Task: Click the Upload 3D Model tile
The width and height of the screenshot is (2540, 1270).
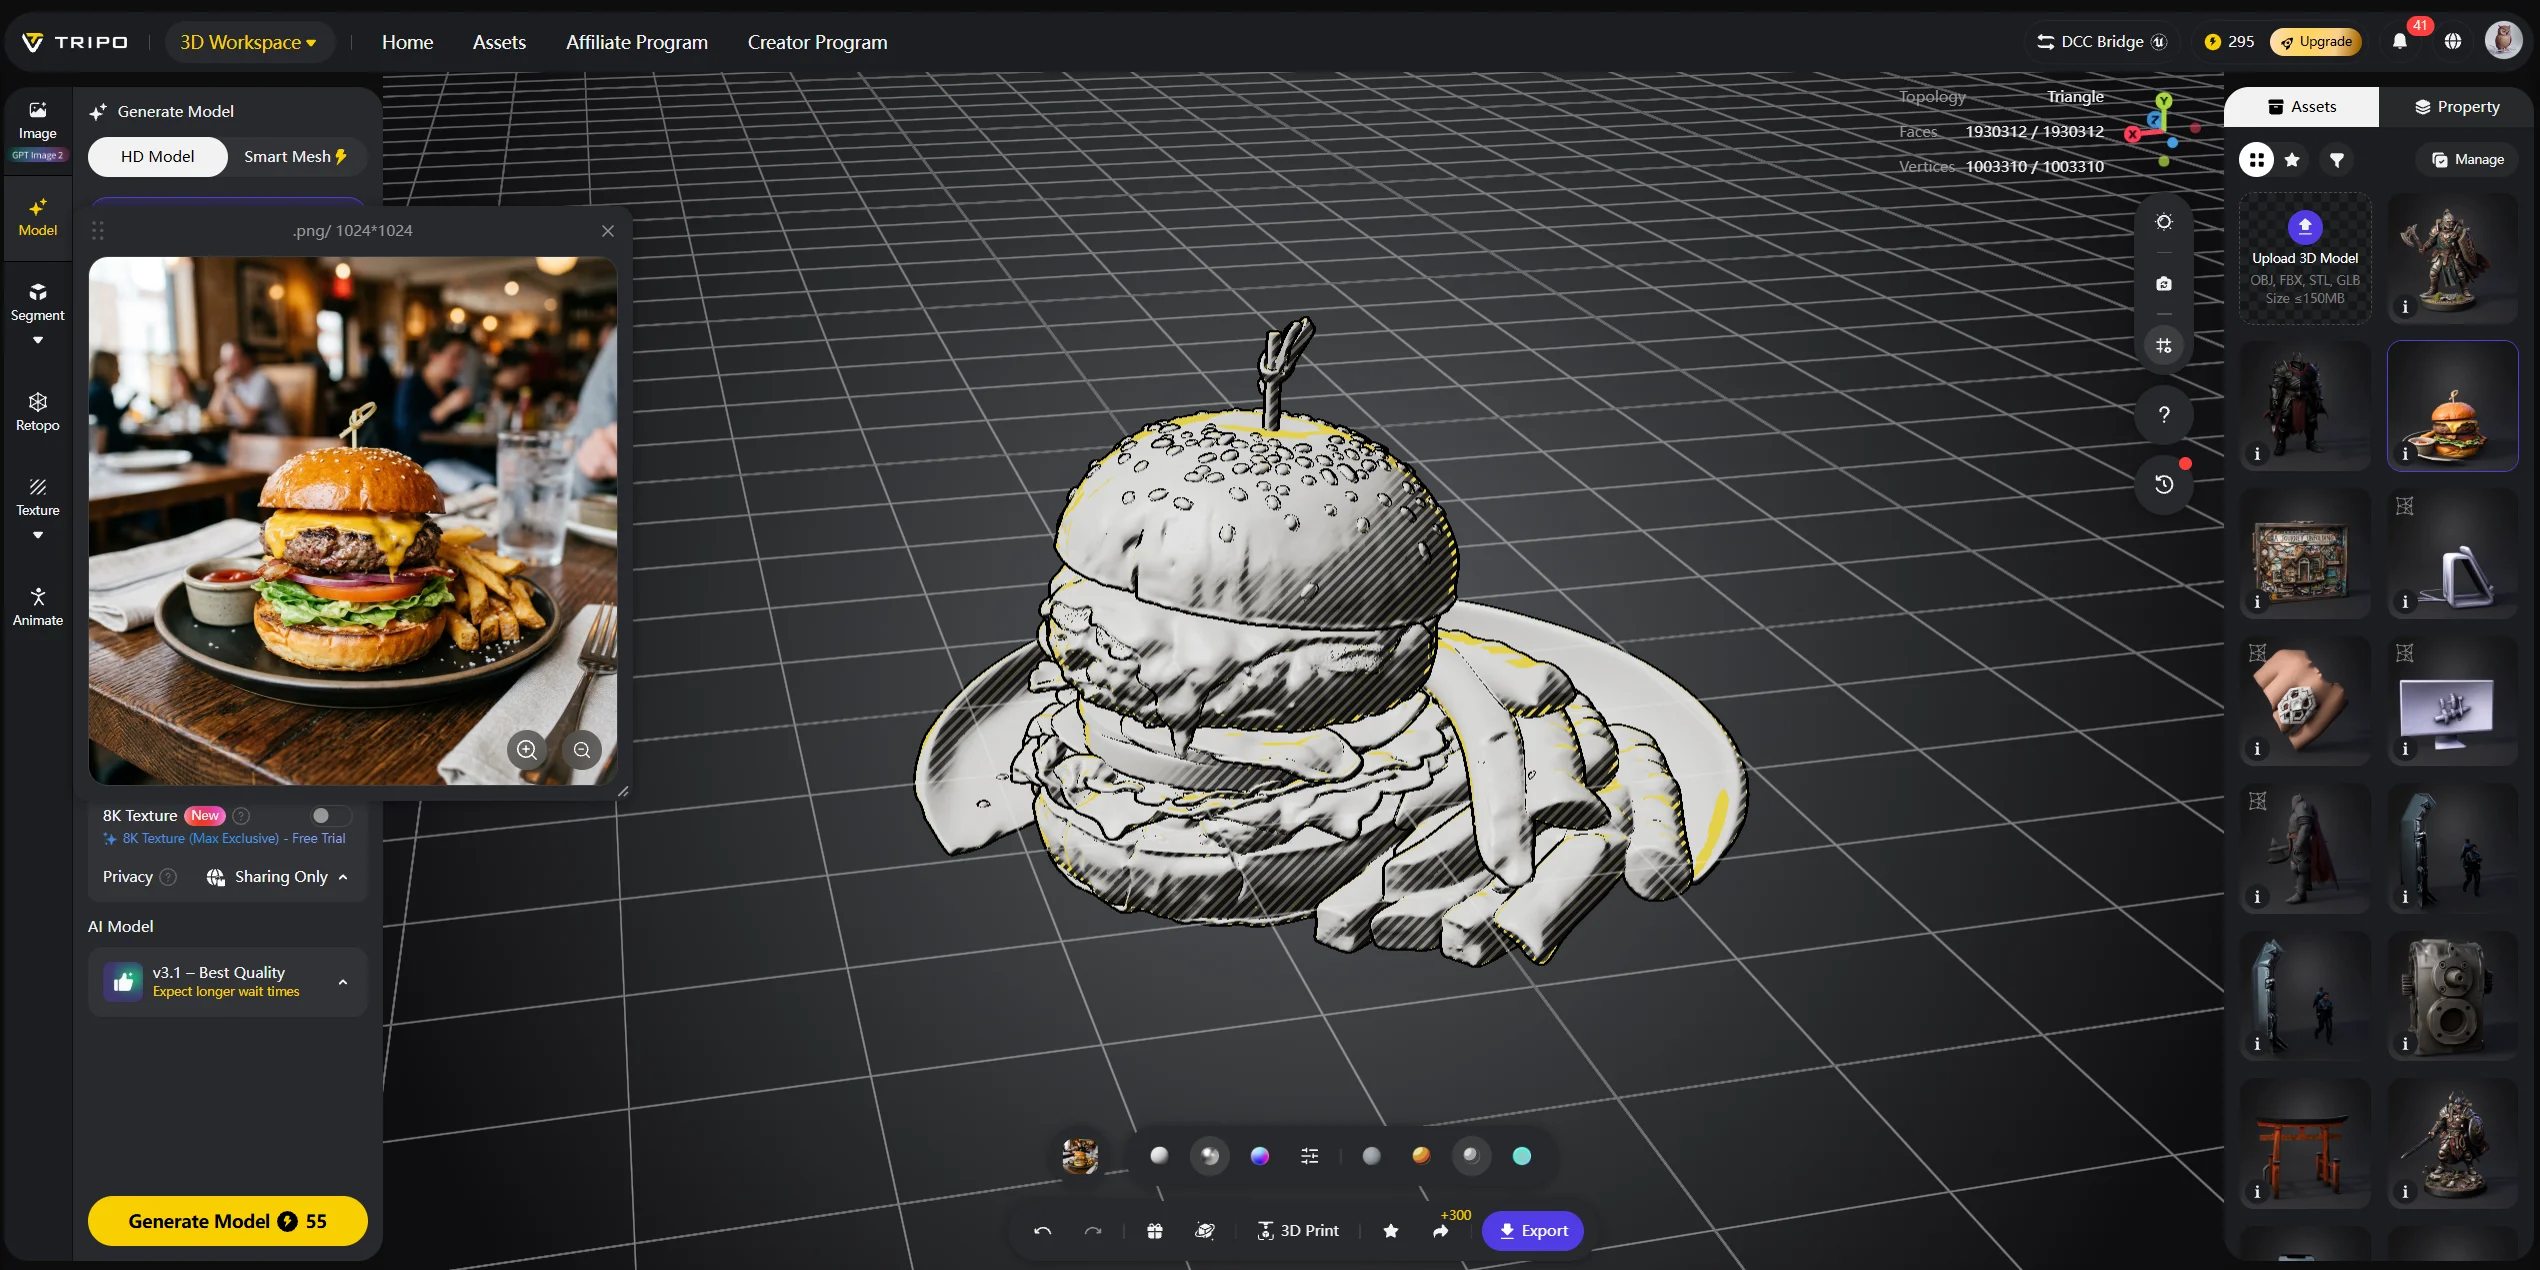Action: point(2305,259)
